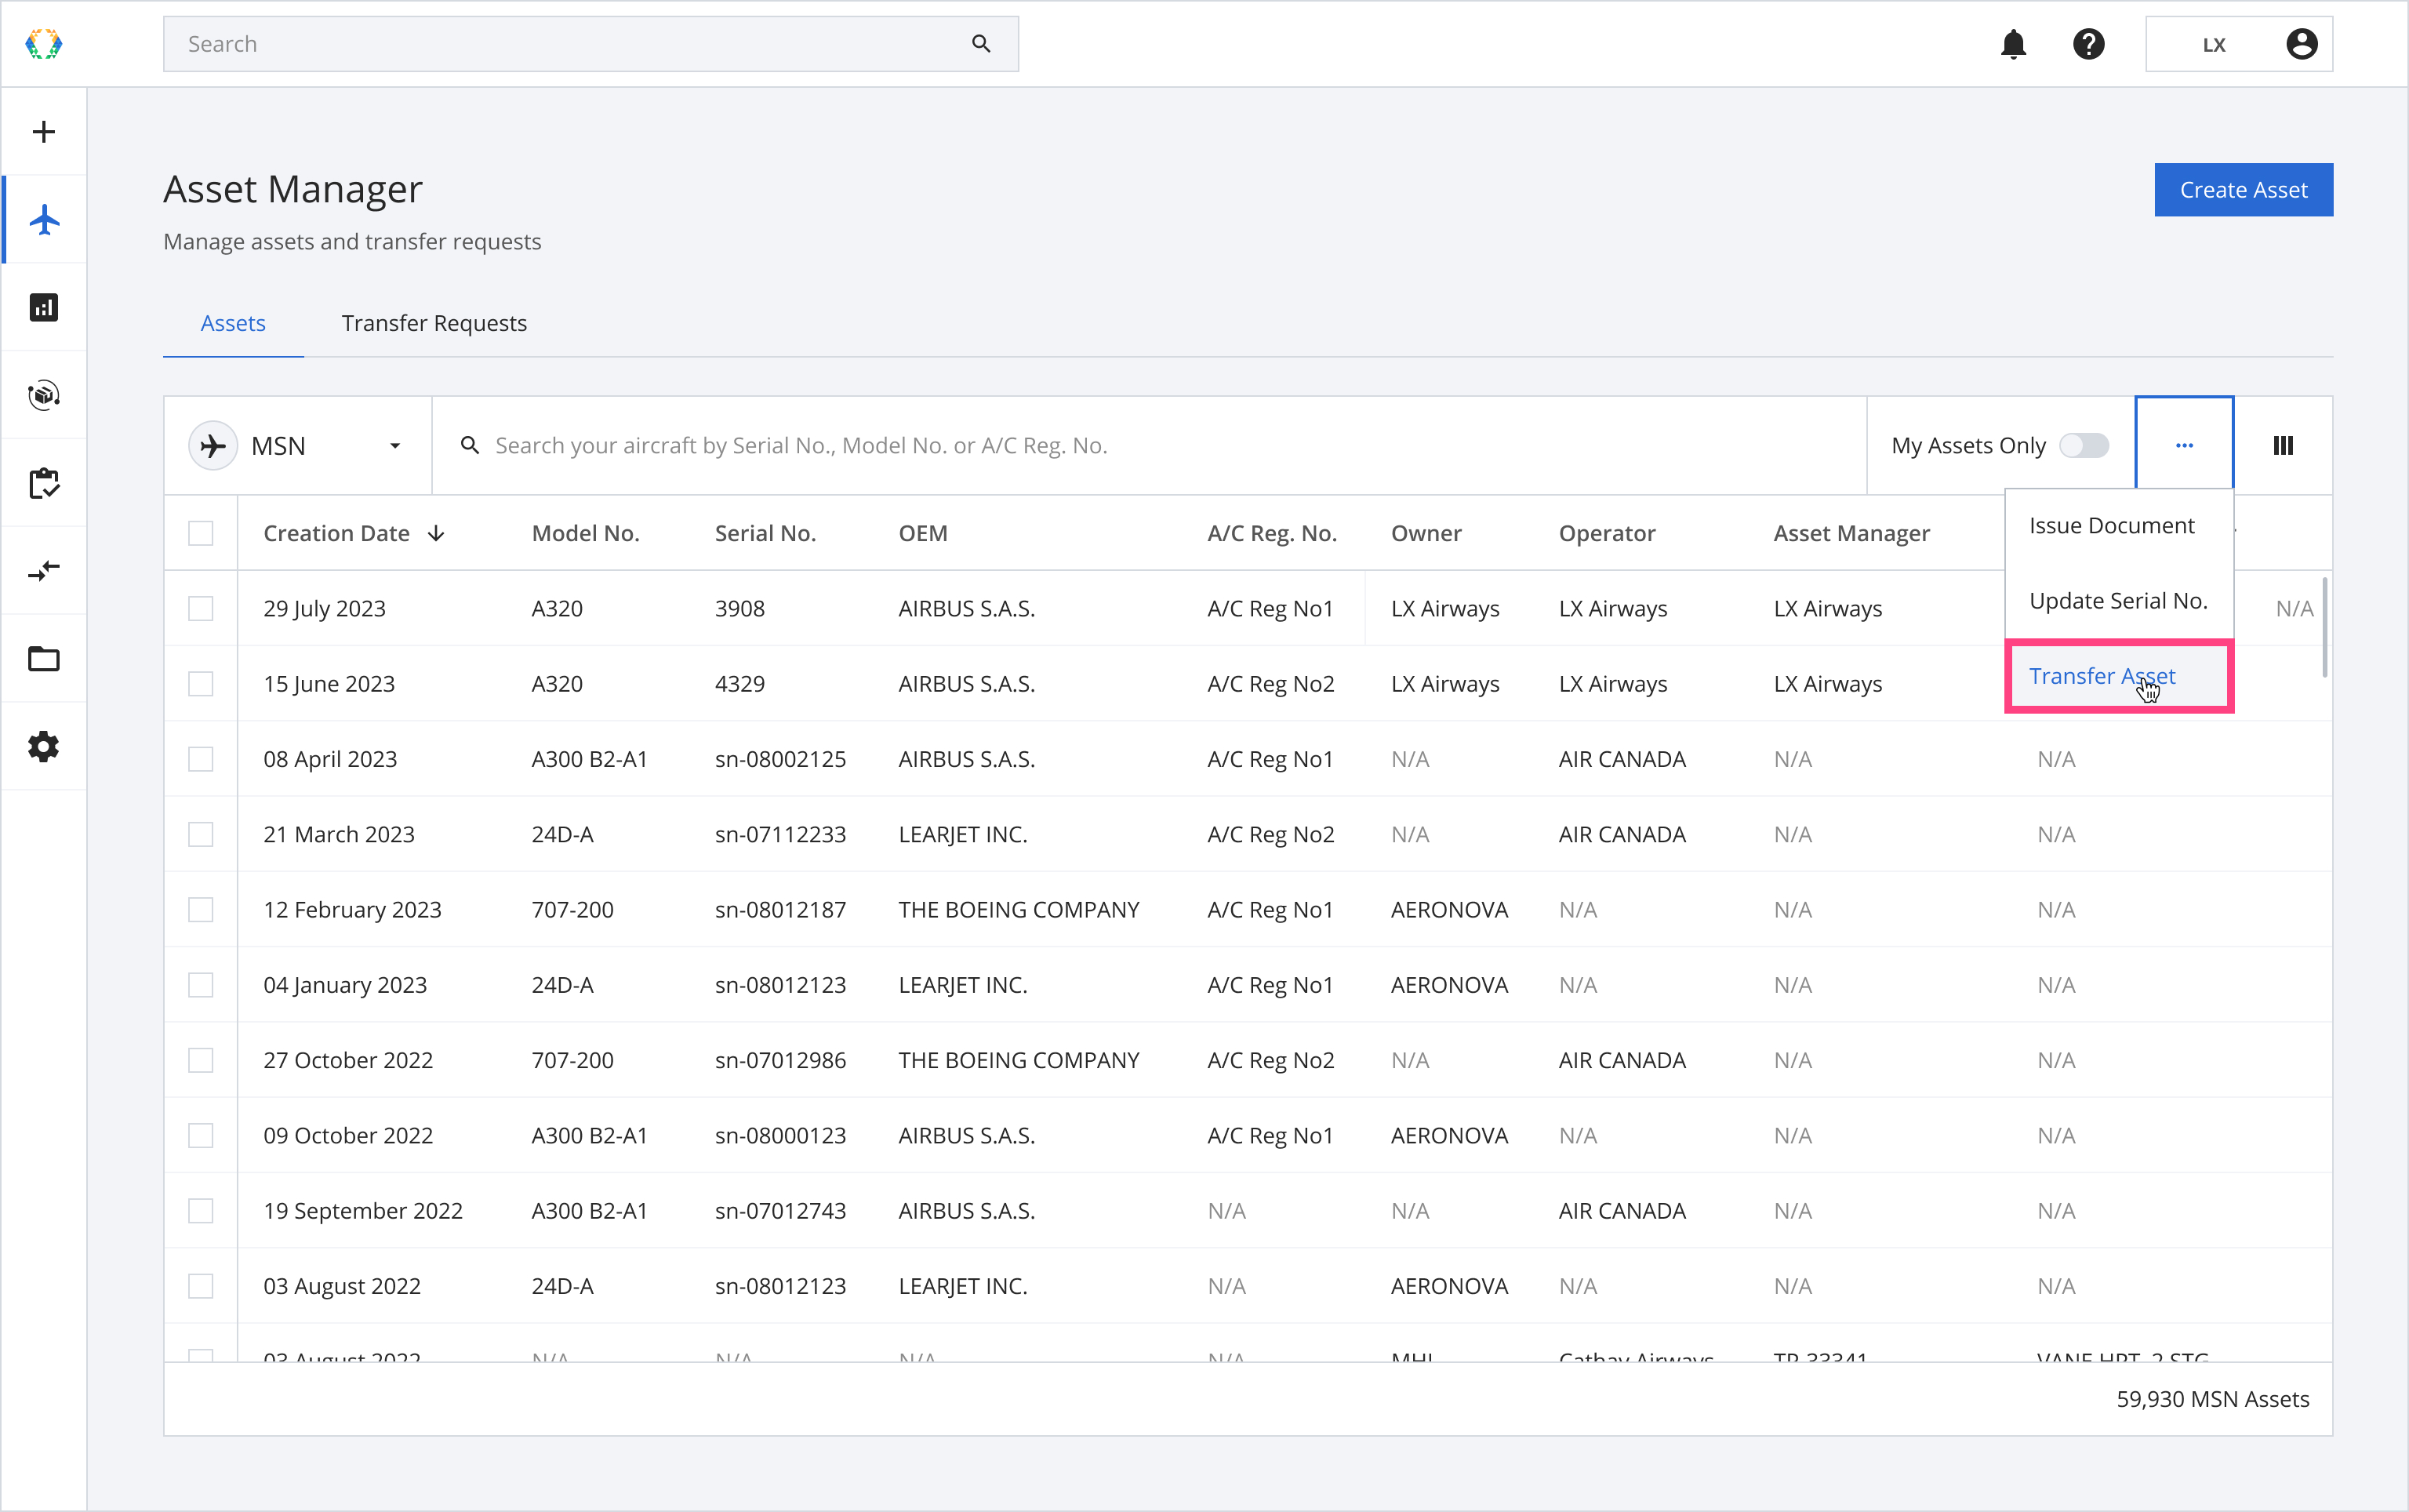Viewport: 2409px width, 1512px height.
Task: Click serial sn-07012986 cell
Action: pyautogui.click(x=780, y=1061)
